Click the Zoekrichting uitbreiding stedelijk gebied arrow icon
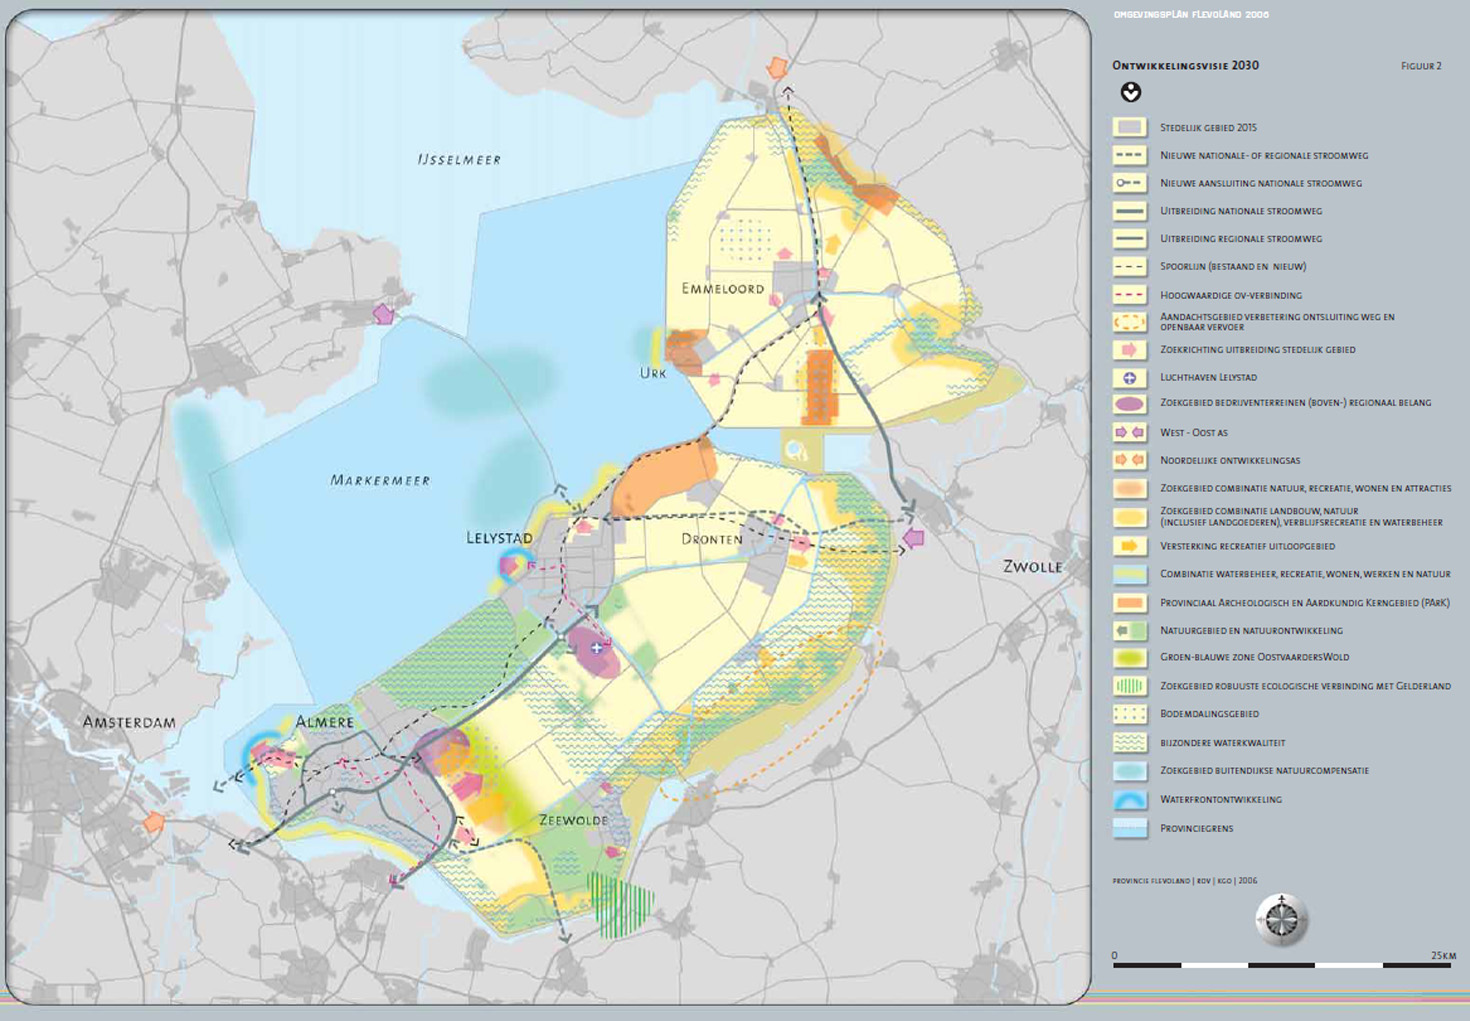Viewport: 1470px width, 1021px height. coord(1130,350)
